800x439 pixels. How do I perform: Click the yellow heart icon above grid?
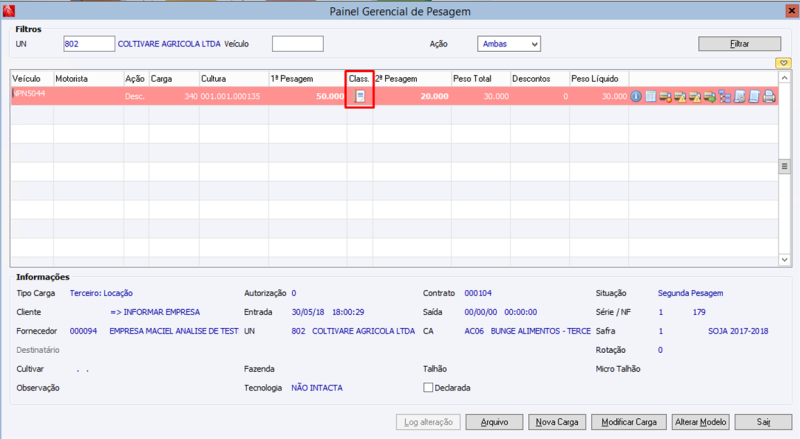pos(784,63)
